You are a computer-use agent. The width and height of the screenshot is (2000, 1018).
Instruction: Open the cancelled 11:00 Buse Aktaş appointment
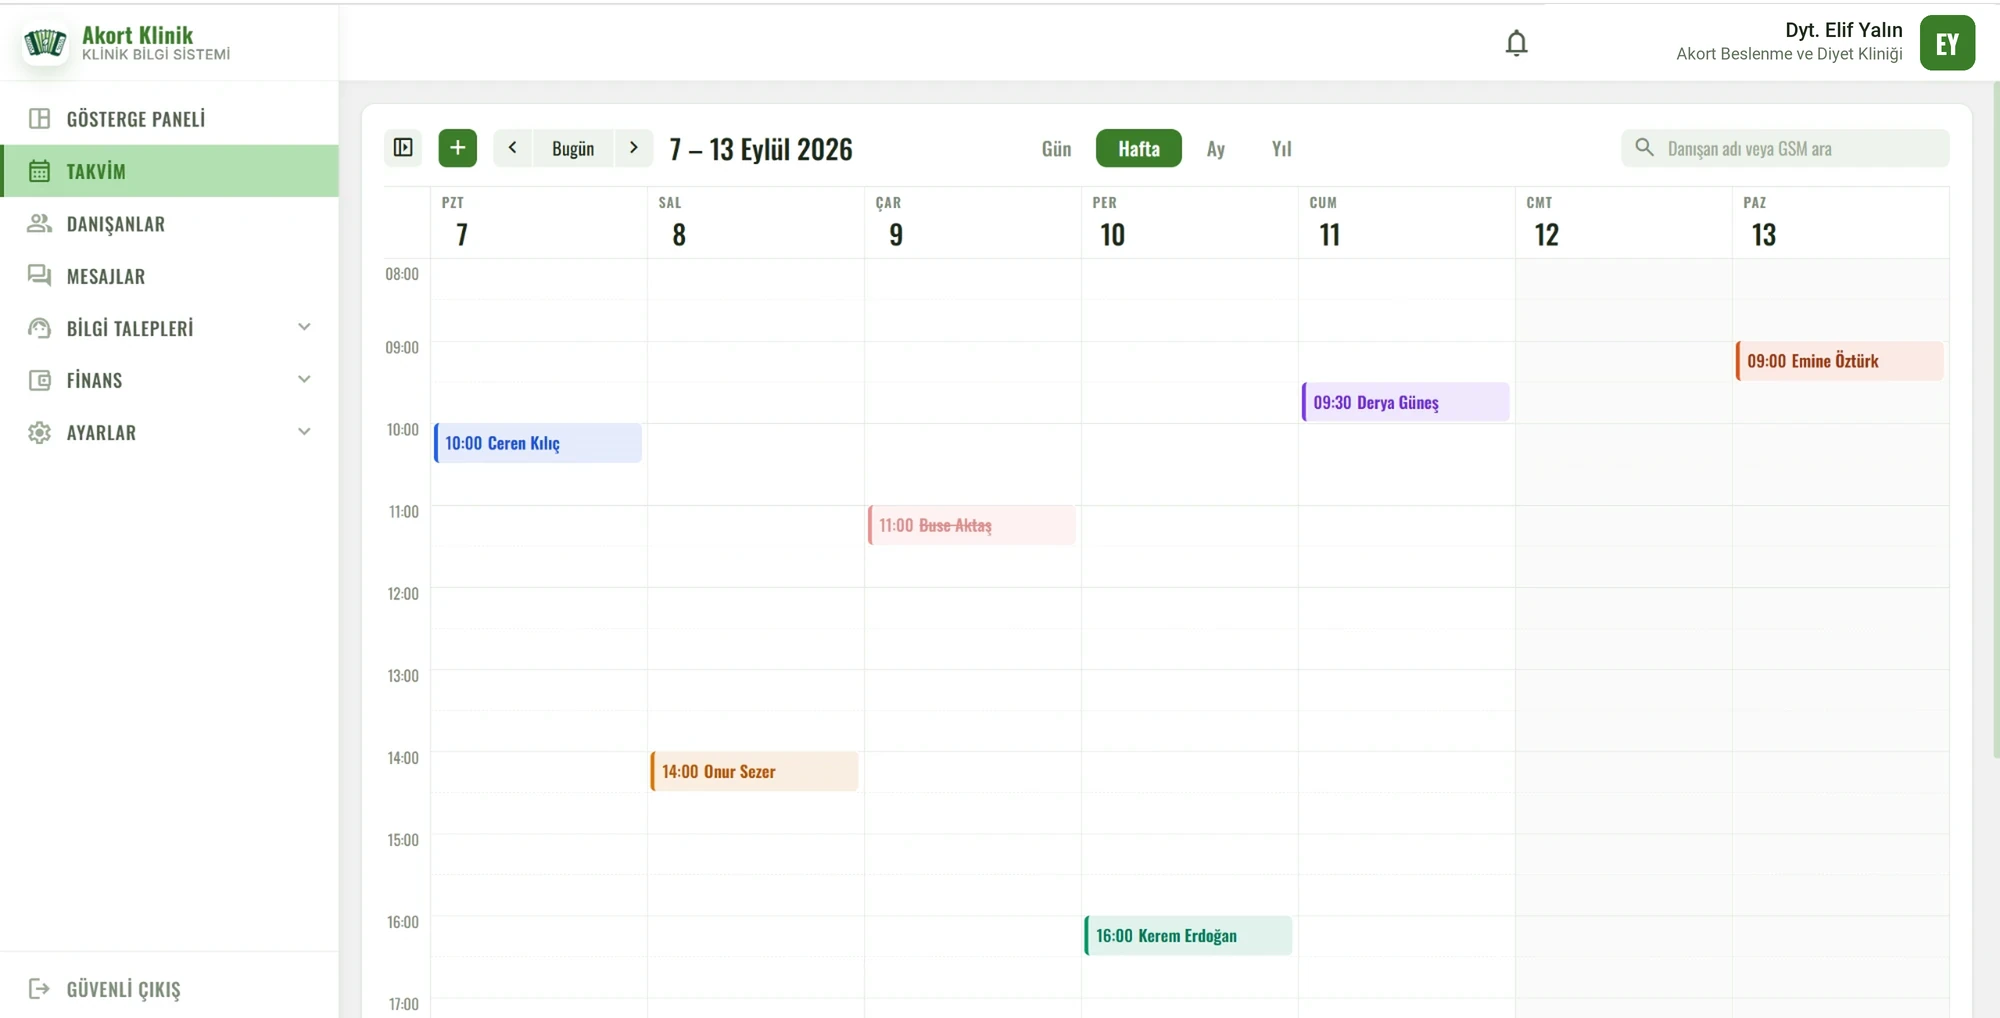click(972, 525)
